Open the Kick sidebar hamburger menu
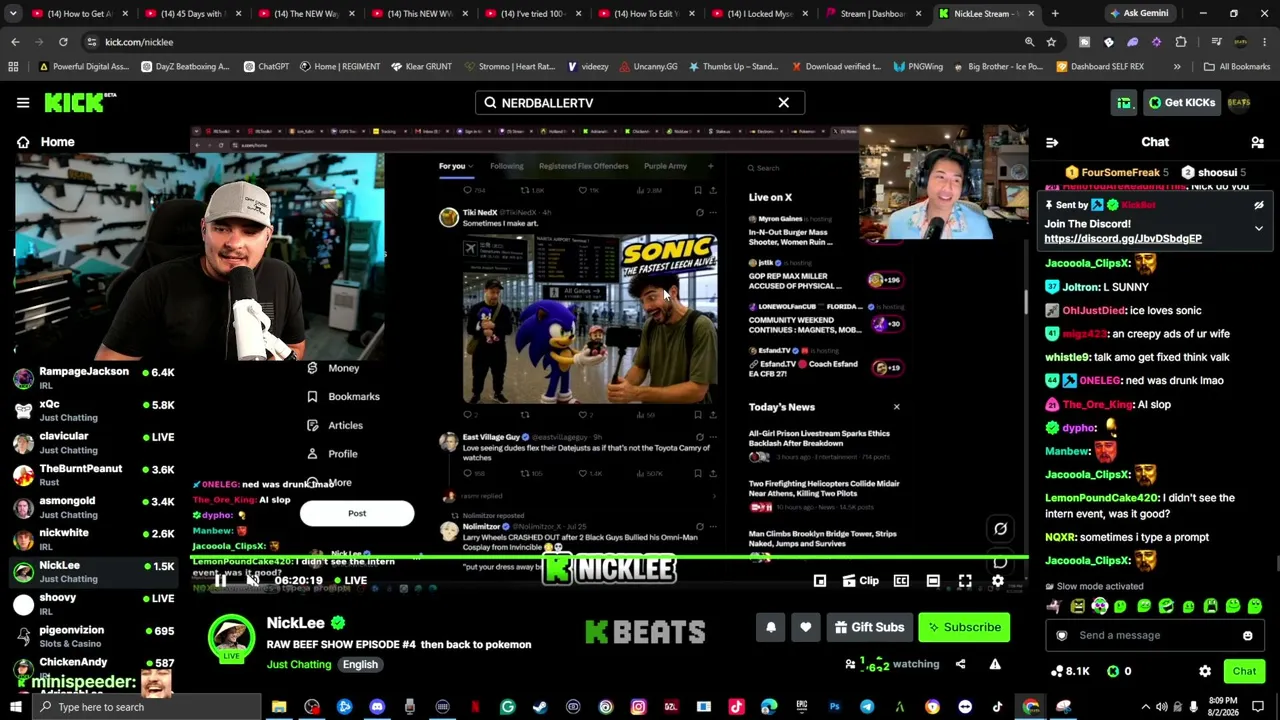 [x=23, y=102]
